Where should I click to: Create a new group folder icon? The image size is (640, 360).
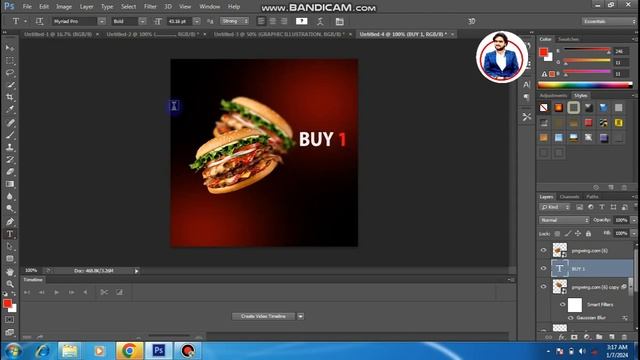(599, 337)
